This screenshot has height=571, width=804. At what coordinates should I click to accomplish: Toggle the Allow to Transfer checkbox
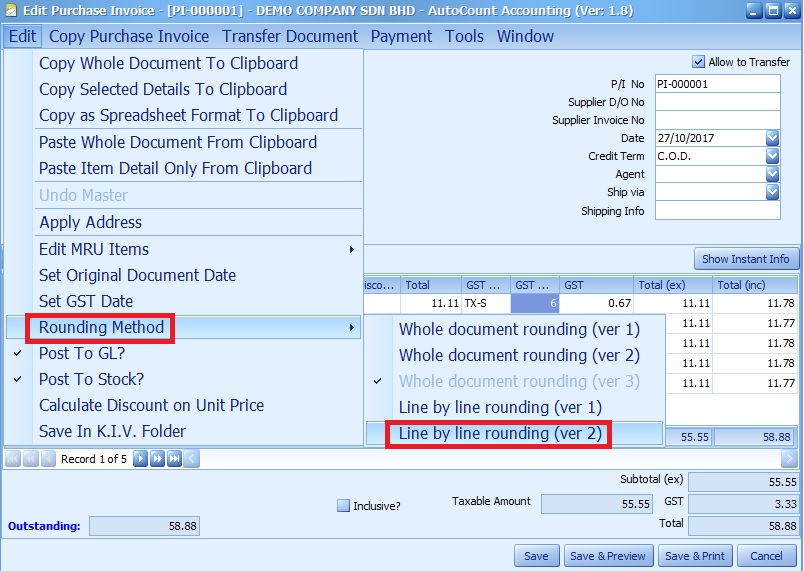tap(699, 62)
